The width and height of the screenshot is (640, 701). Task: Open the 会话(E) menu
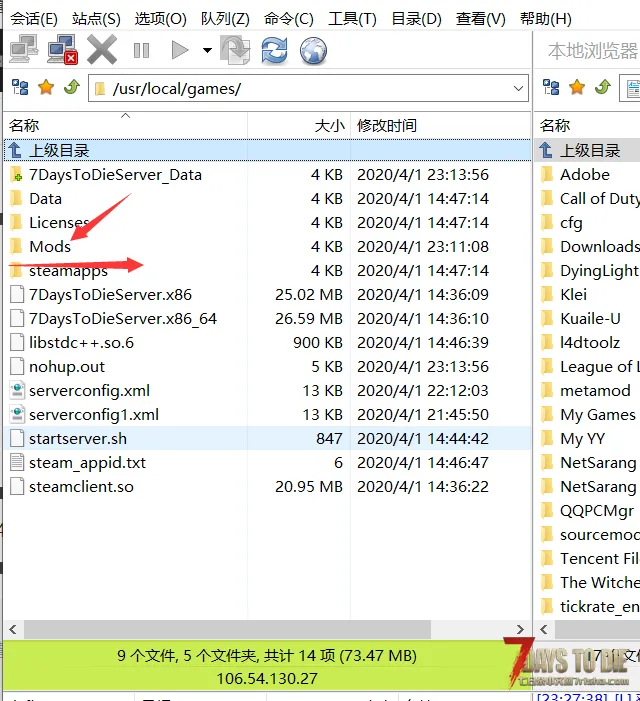pos(34,19)
